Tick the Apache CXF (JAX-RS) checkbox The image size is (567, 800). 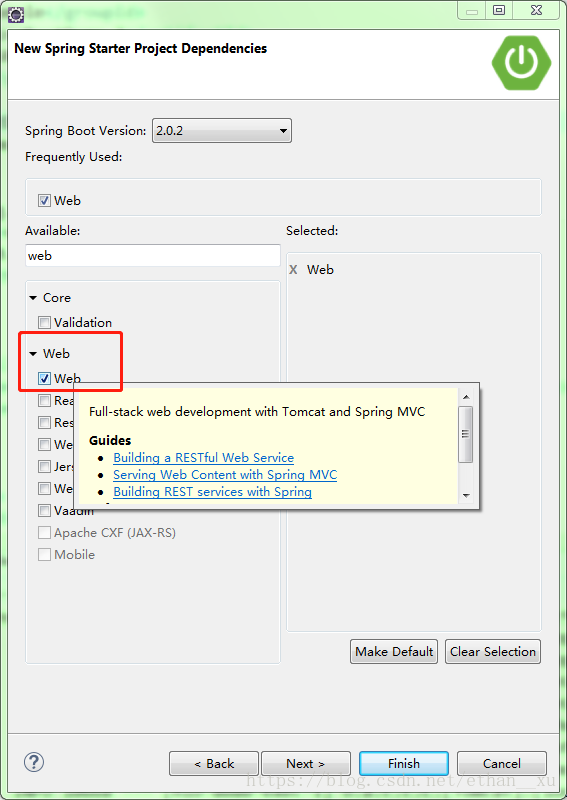tap(44, 533)
